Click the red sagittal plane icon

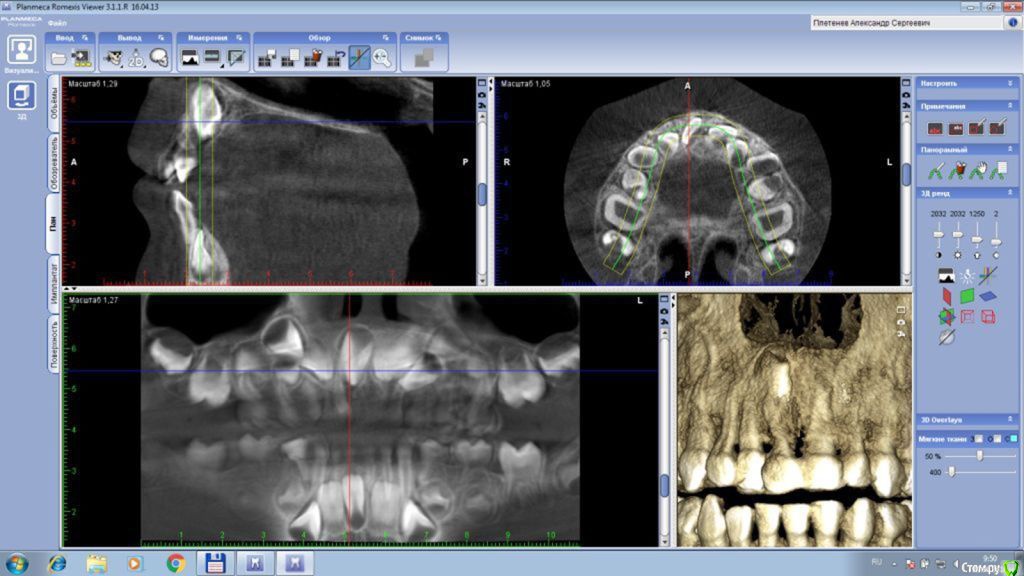(946, 296)
